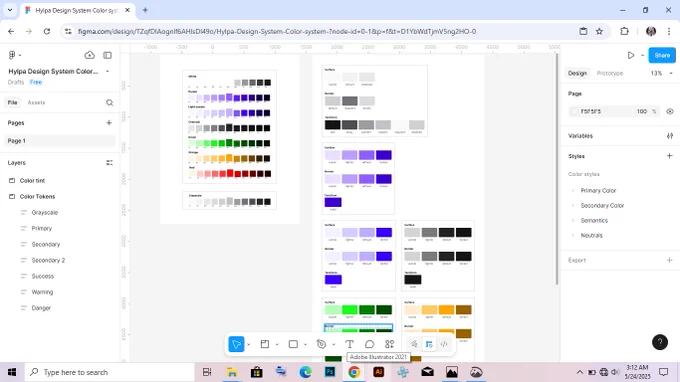Viewport: 680px width, 382px height.
Task: Expand the Primary Color style group
Action: click(x=573, y=190)
